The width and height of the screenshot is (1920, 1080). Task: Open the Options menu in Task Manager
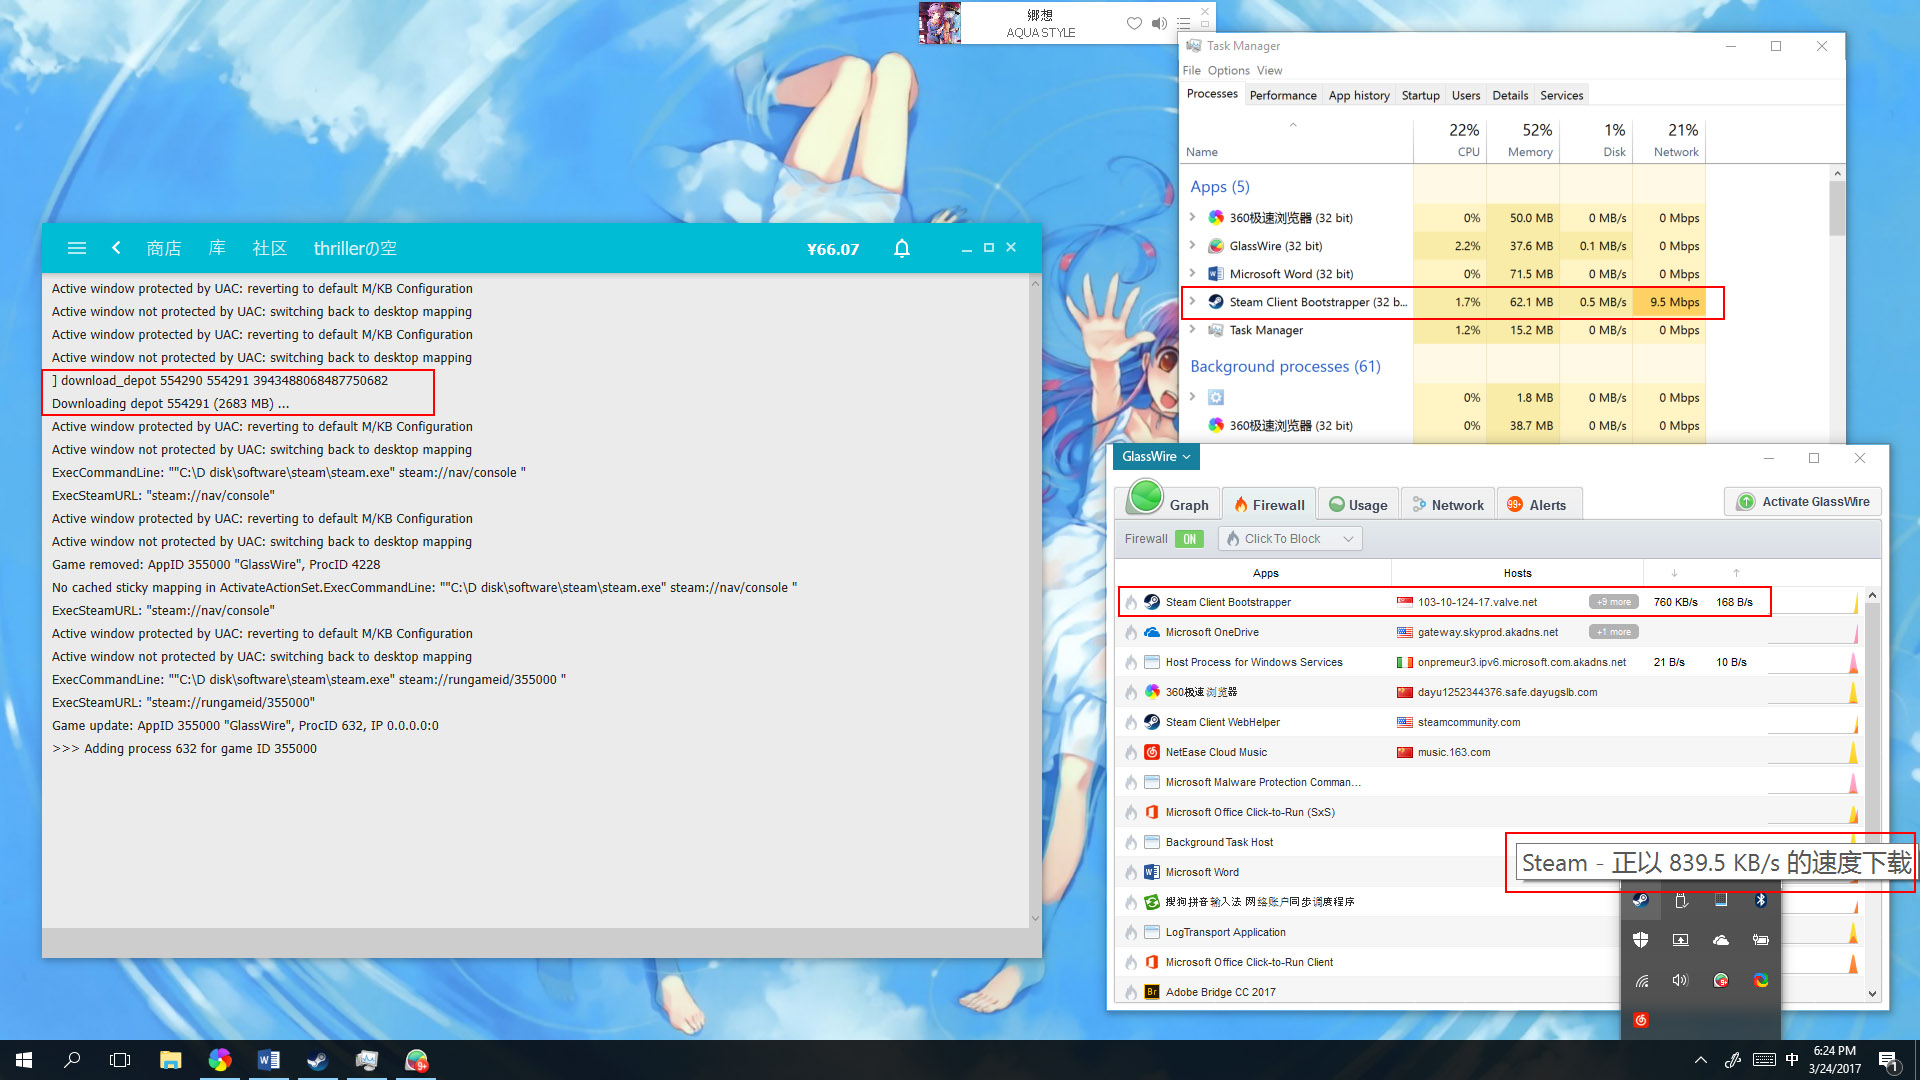coord(1228,70)
